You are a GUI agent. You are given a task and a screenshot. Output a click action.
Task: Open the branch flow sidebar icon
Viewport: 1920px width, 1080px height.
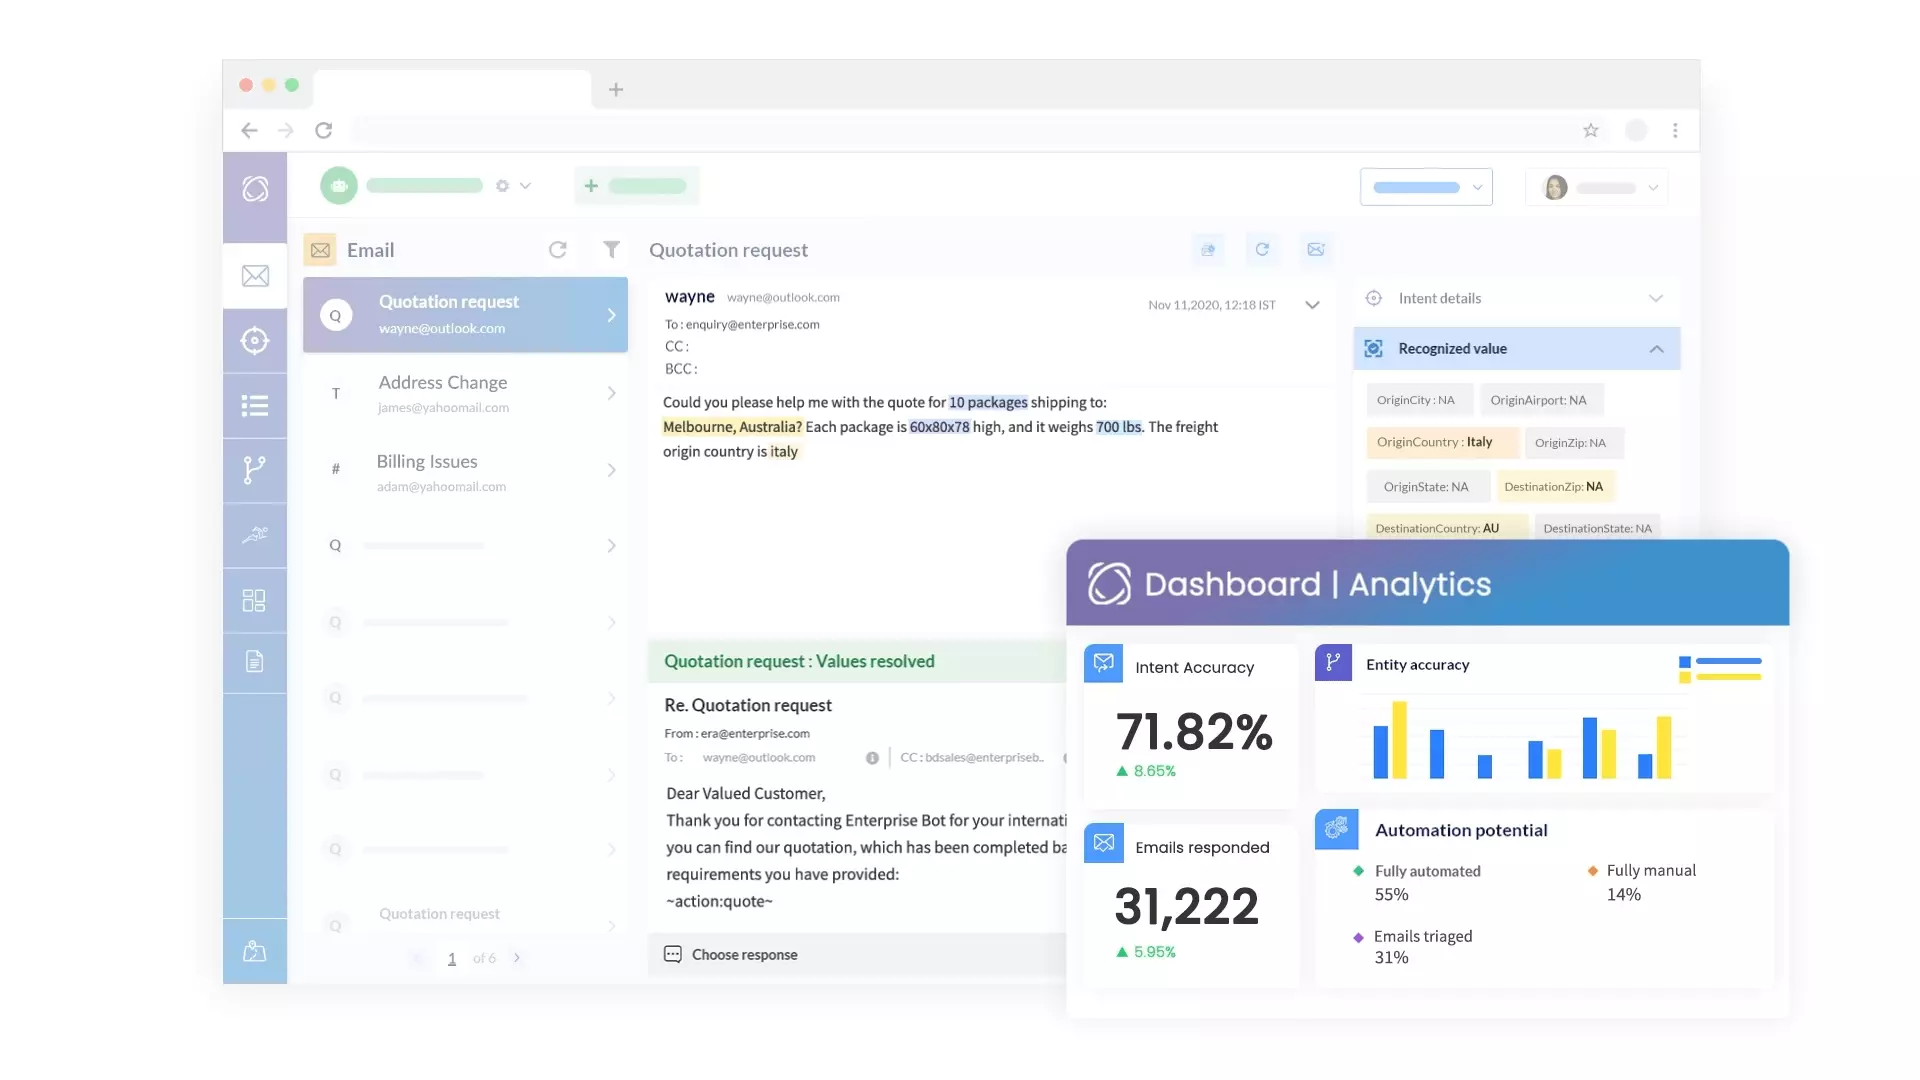click(255, 470)
